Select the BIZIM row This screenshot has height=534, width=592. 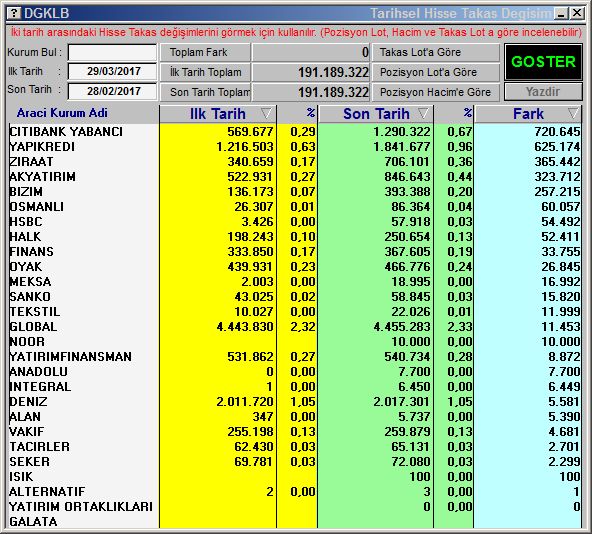(294, 191)
